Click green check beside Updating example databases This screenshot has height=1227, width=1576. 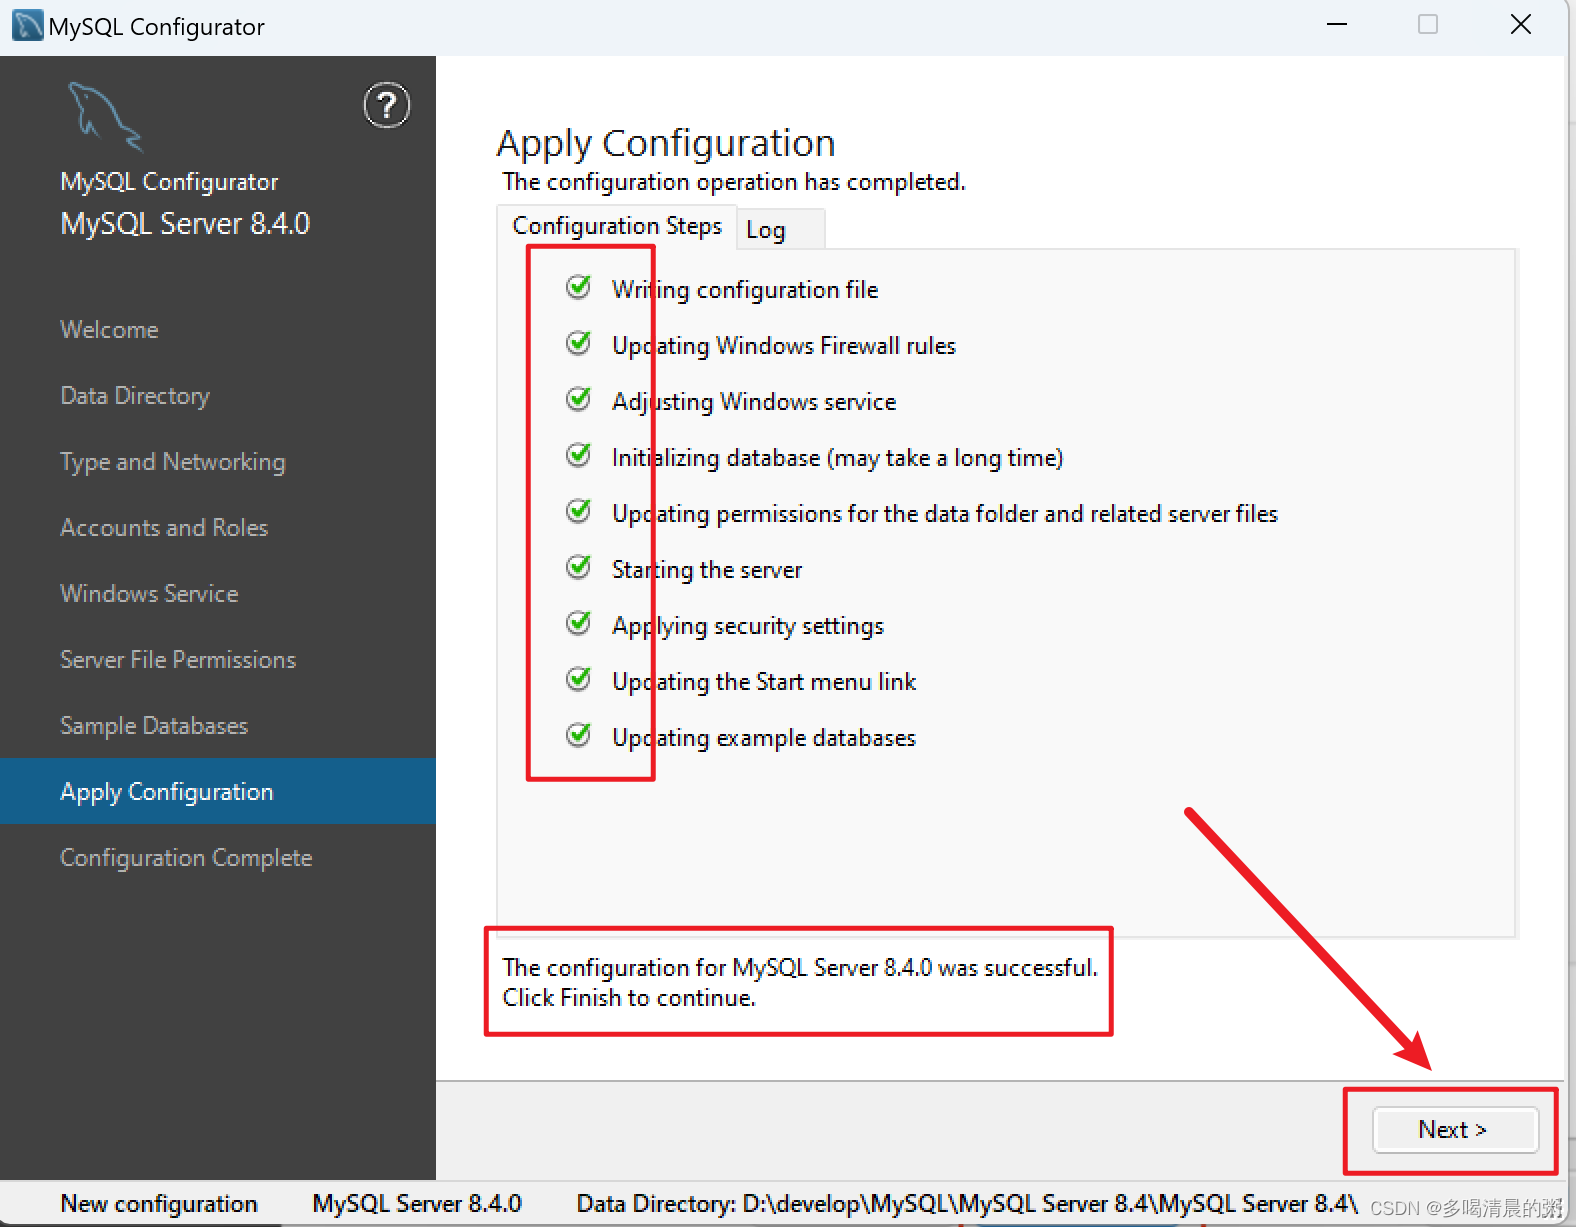[x=578, y=736]
